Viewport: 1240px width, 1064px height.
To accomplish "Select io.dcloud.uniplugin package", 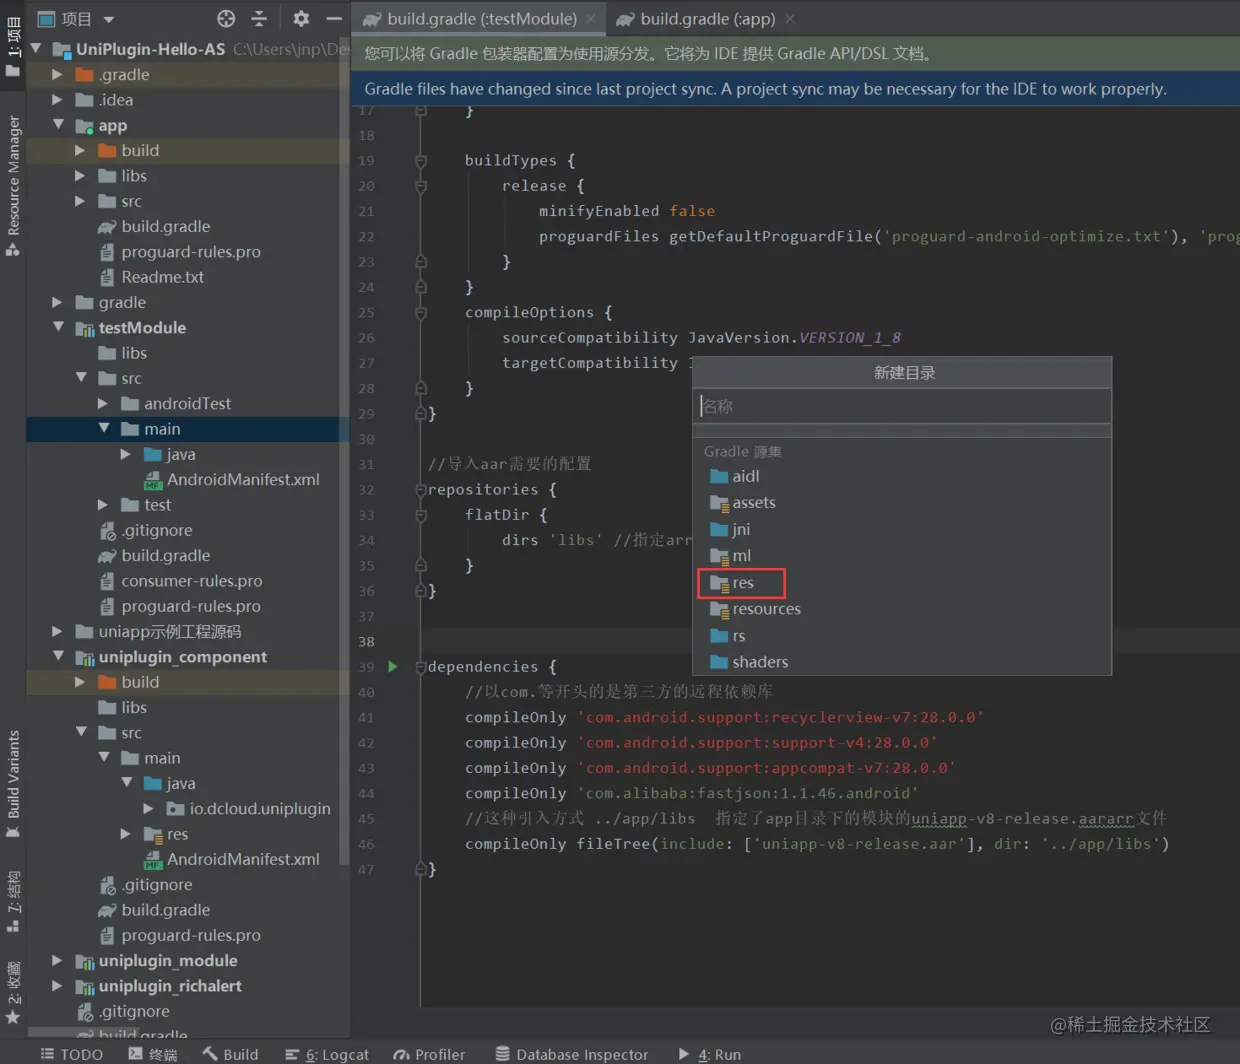I will click(x=248, y=808).
